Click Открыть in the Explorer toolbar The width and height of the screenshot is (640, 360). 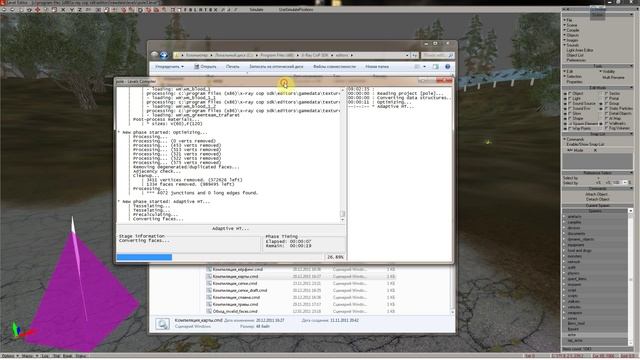coord(205,67)
